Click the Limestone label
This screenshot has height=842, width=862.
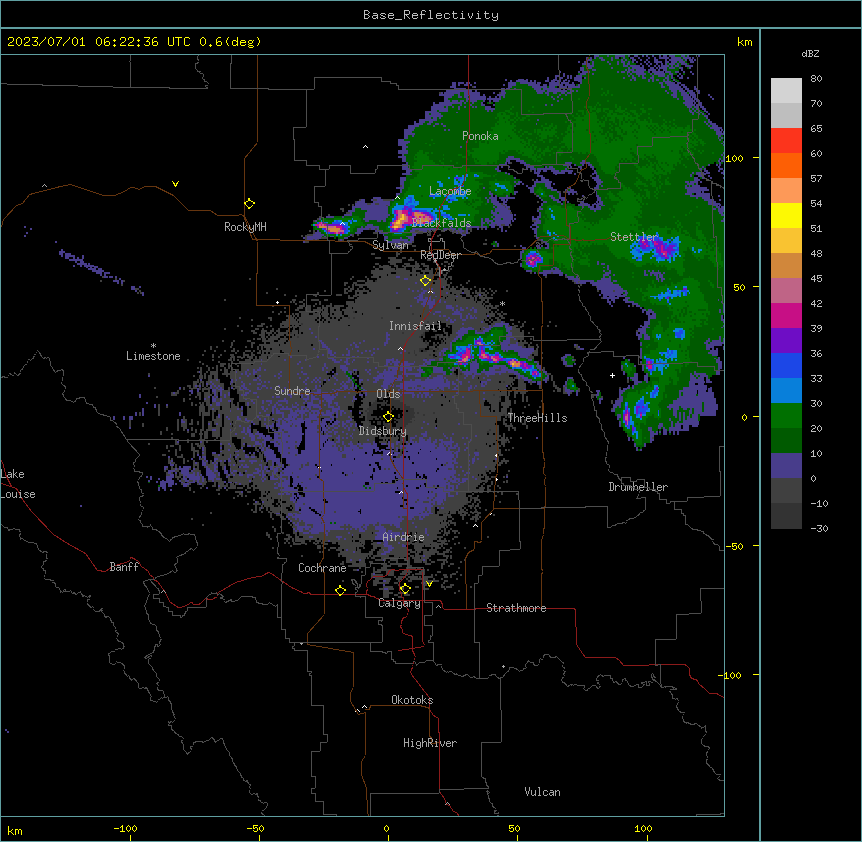[153, 356]
